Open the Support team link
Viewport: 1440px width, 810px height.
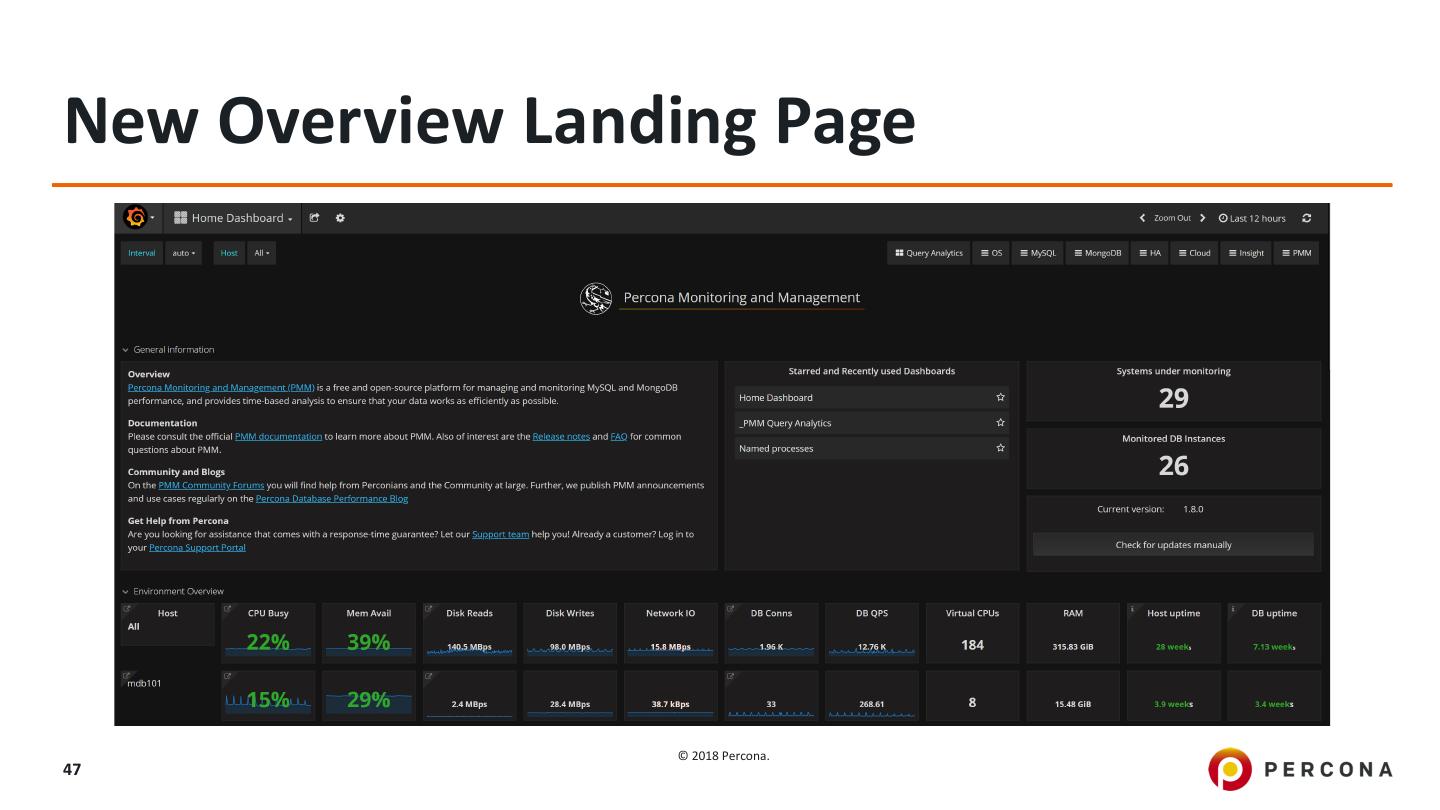(x=500, y=534)
